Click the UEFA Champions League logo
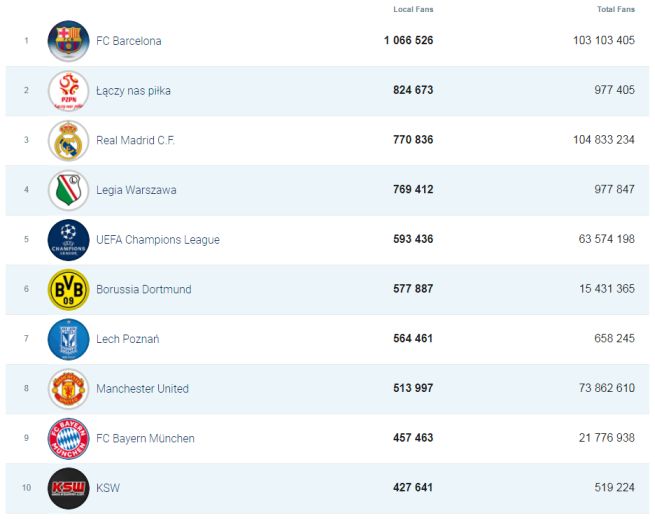The height and width of the screenshot is (520, 655). click(68, 240)
